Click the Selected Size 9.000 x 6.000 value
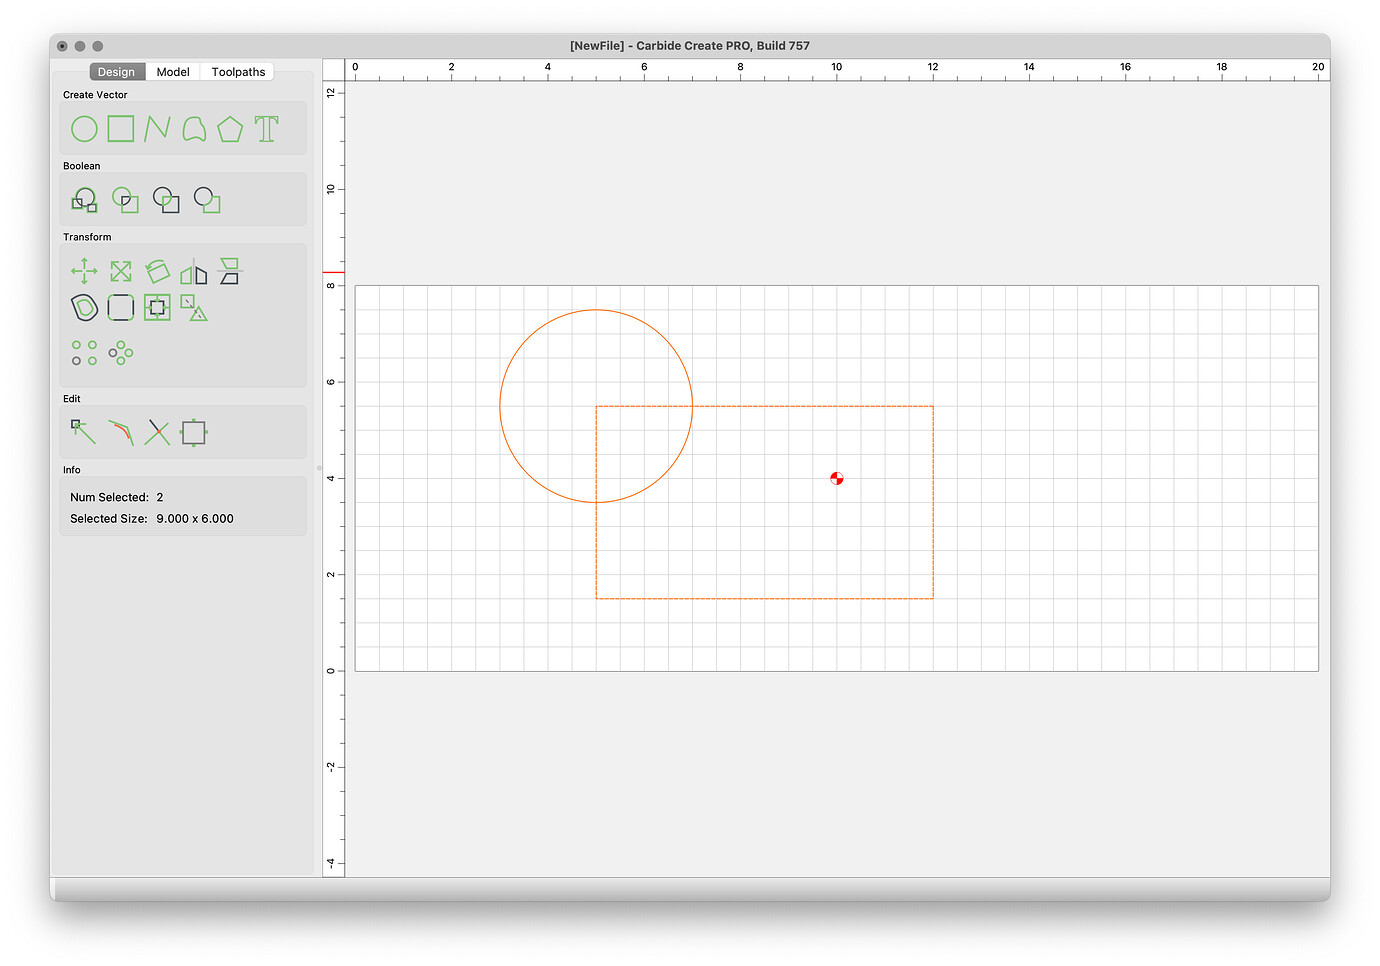The image size is (1380, 966). (x=195, y=519)
